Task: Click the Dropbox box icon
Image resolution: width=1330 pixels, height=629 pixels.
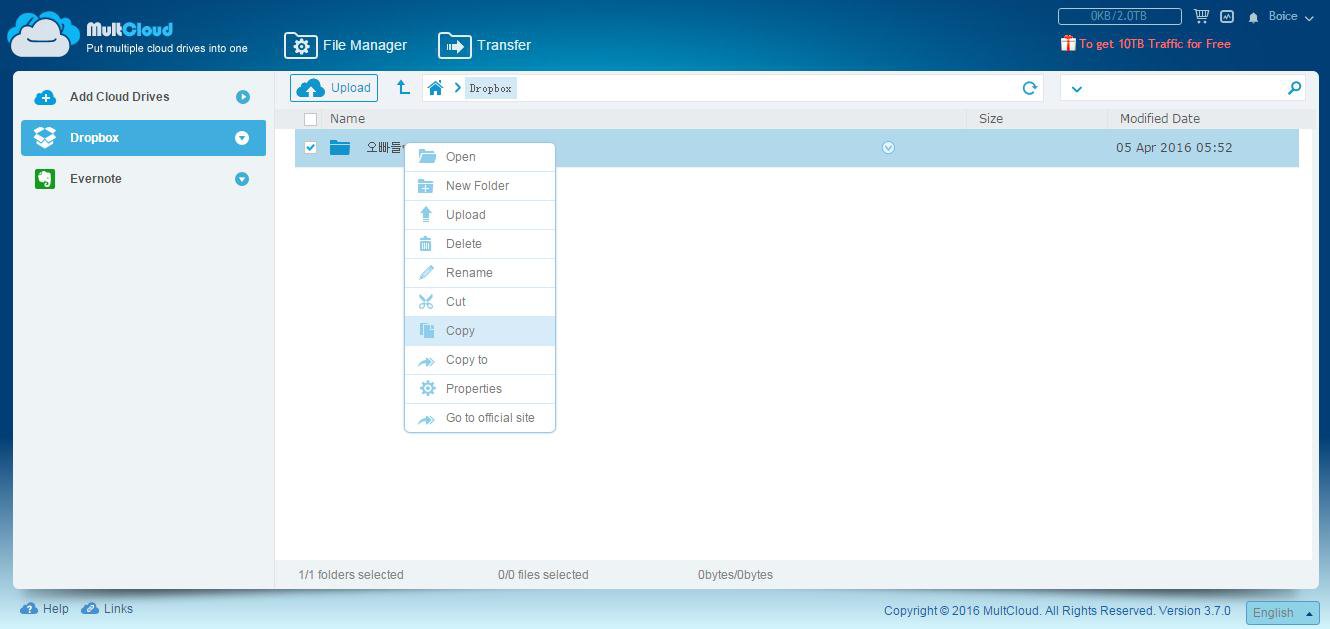Action: pyautogui.click(x=44, y=138)
